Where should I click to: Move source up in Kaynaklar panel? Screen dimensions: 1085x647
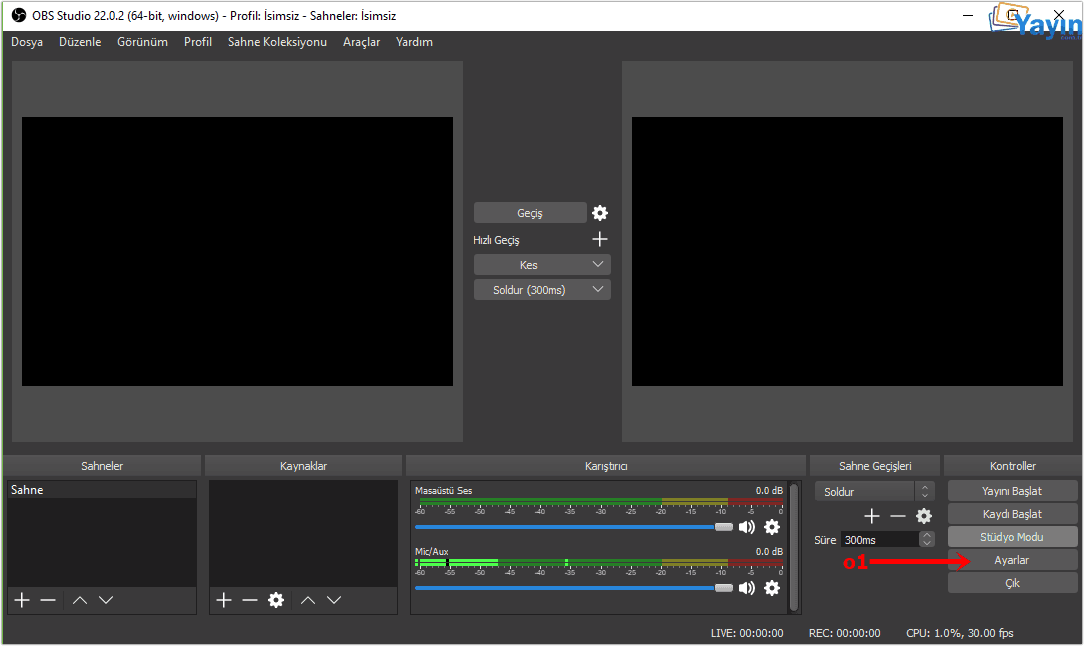point(308,600)
